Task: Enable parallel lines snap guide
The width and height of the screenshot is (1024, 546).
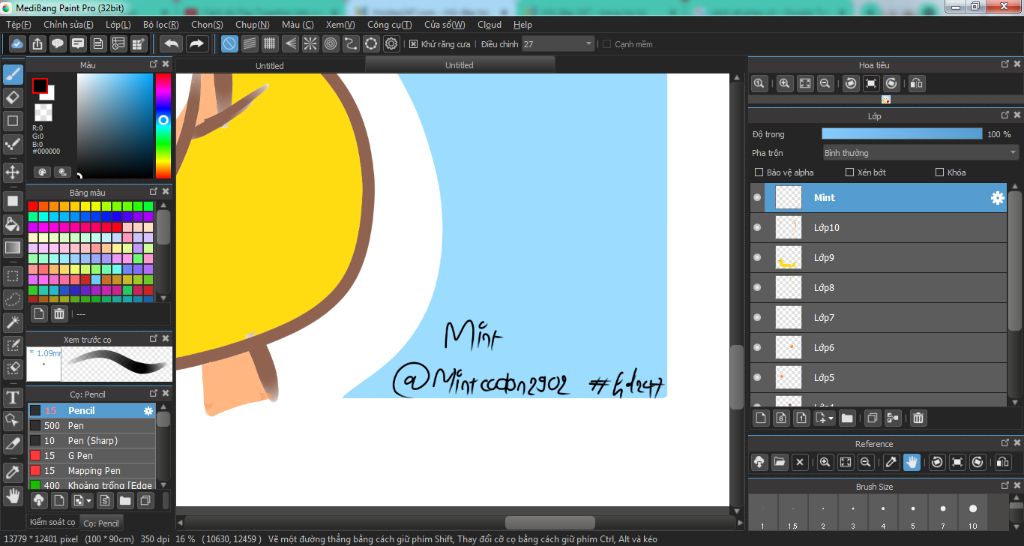Action: point(249,44)
